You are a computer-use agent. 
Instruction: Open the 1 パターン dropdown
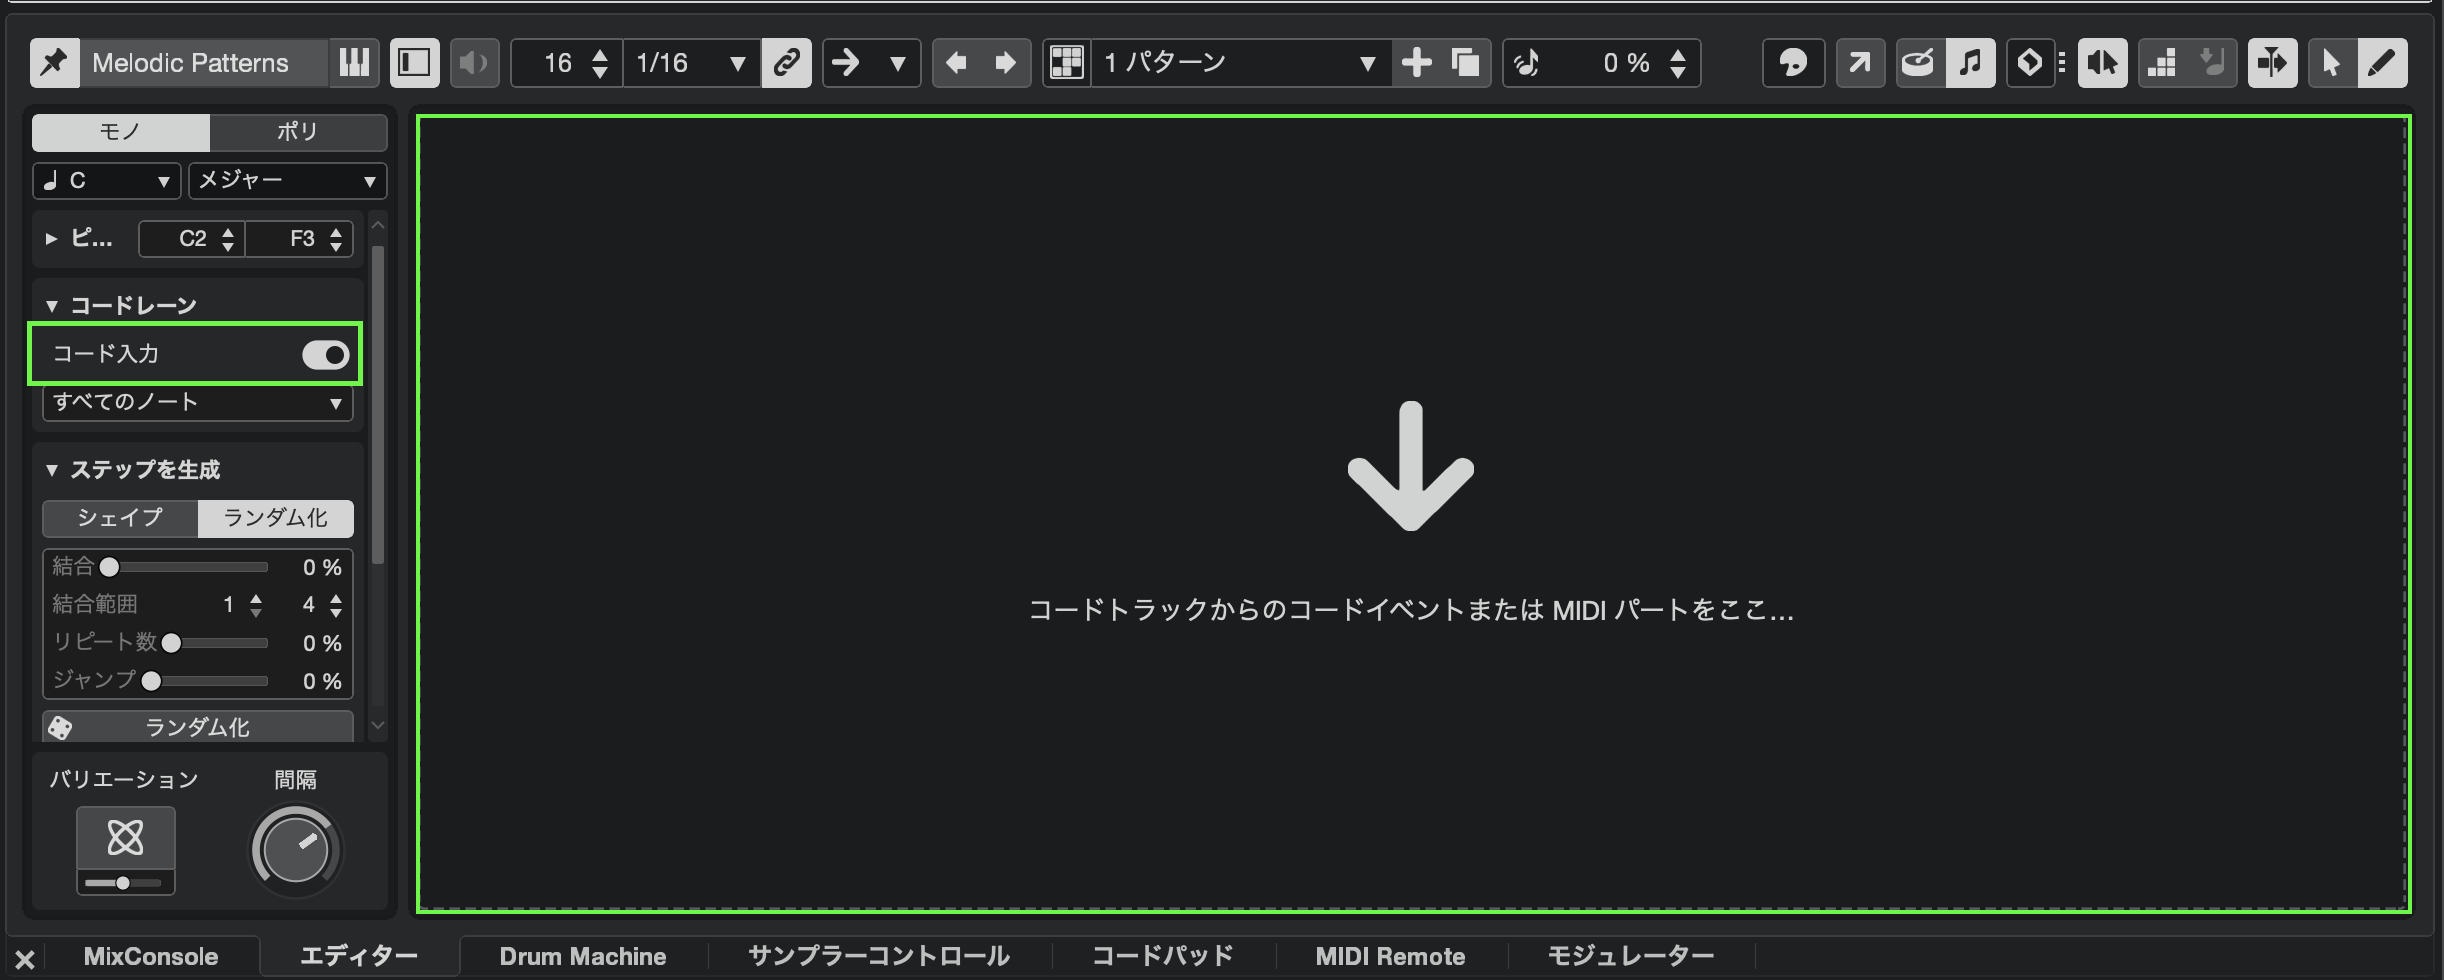[x=1240, y=63]
